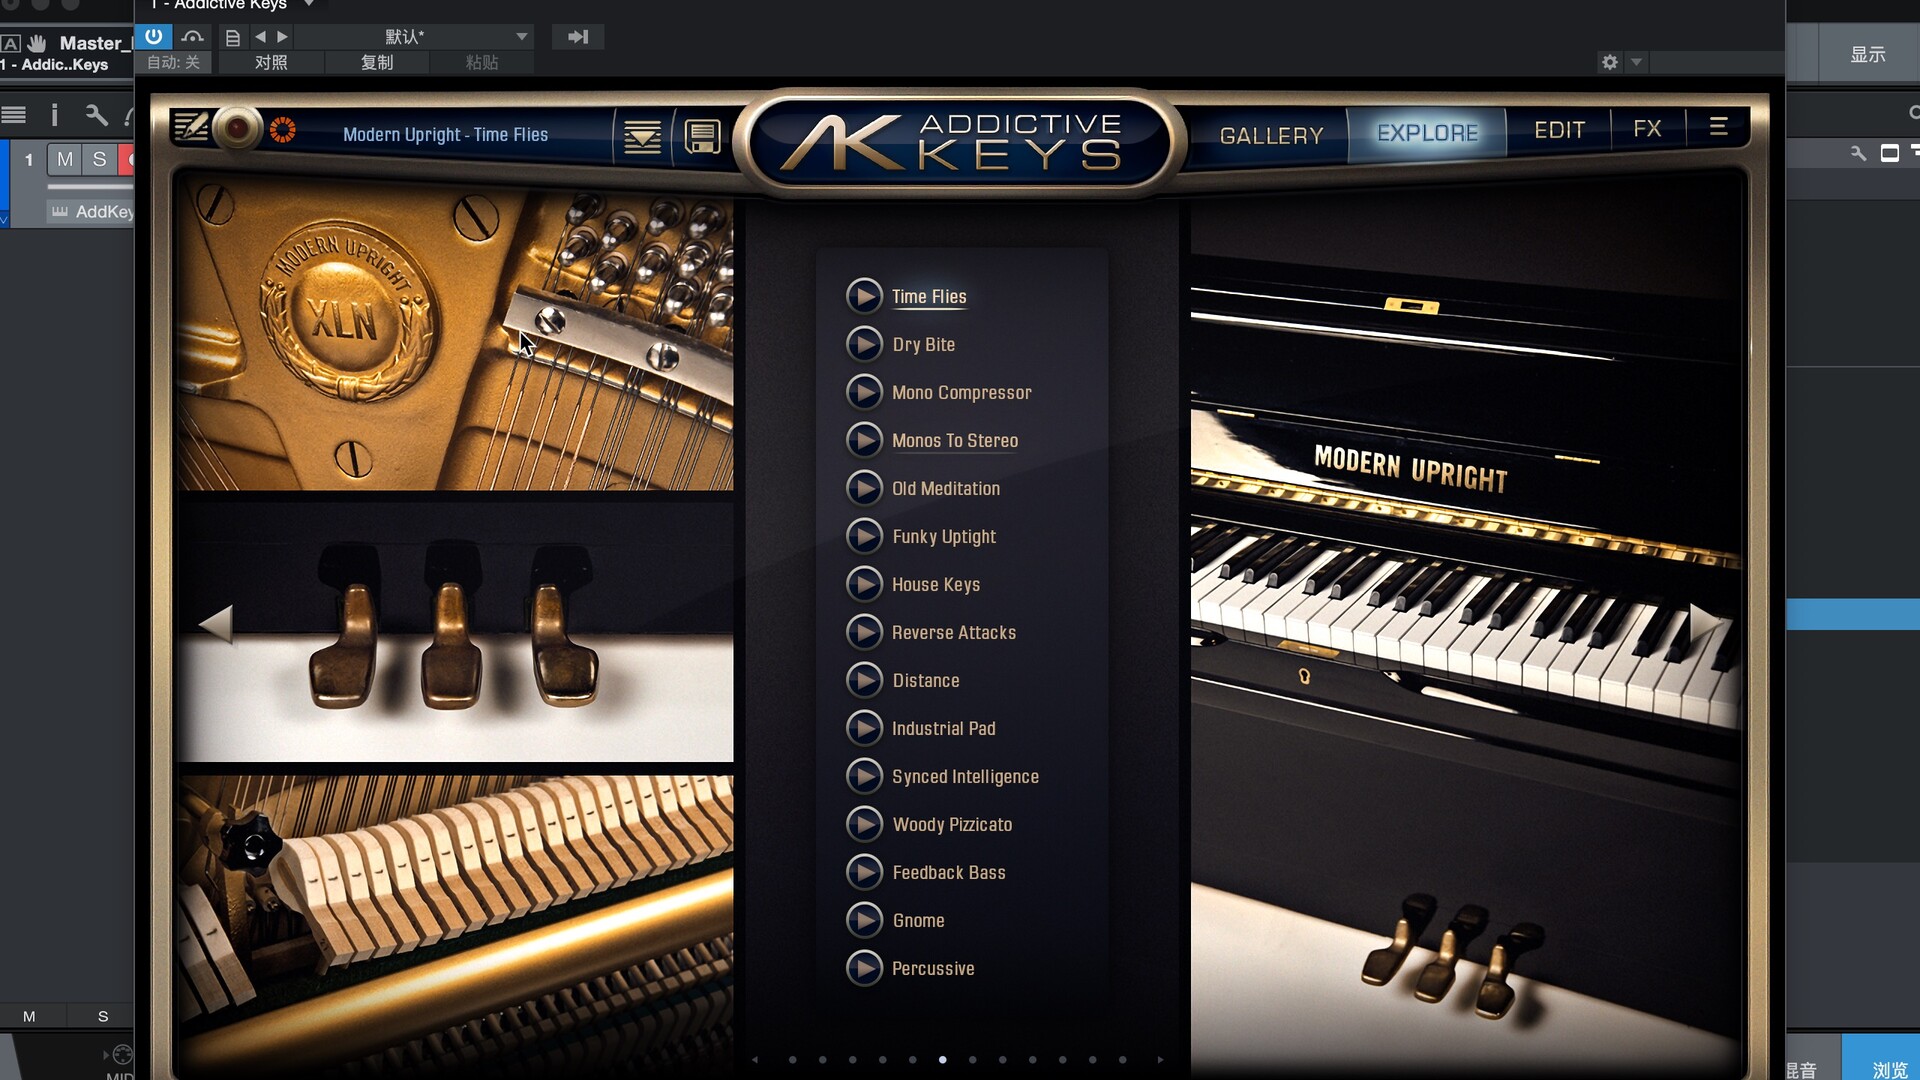The width and height of the screenshot is (1920, 1080).
Task: Go to previous host preset arrow
Action: pos(260,37)
